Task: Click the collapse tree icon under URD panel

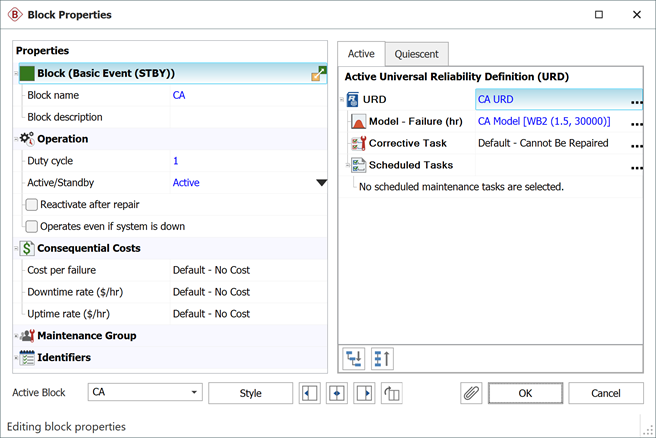Action: pyautogui.click(x=381, y=357)
